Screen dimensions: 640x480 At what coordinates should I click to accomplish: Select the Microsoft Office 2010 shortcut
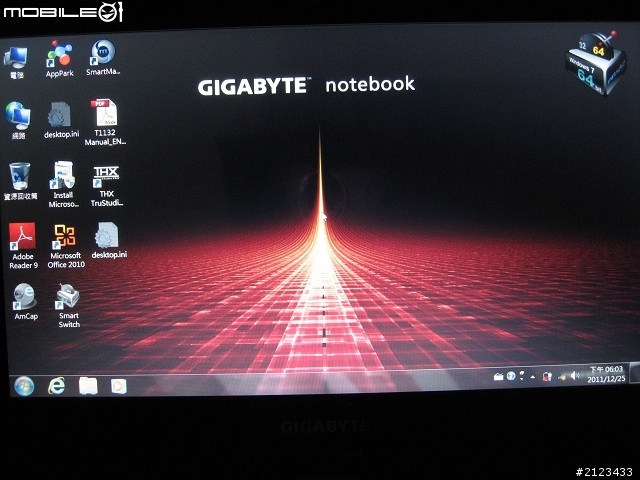click(66, 246)
